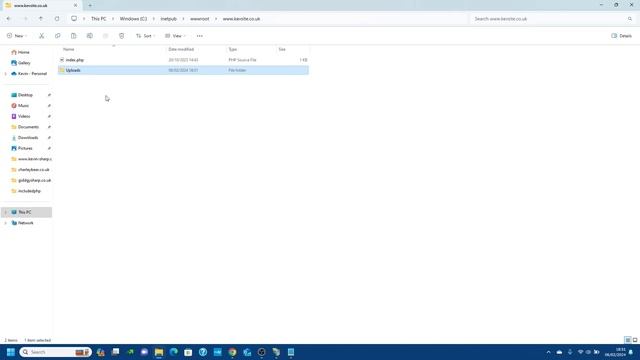Open the includedphp pinned folder
The width and height of the screenshot is (640, 360).
pos(29,191)
